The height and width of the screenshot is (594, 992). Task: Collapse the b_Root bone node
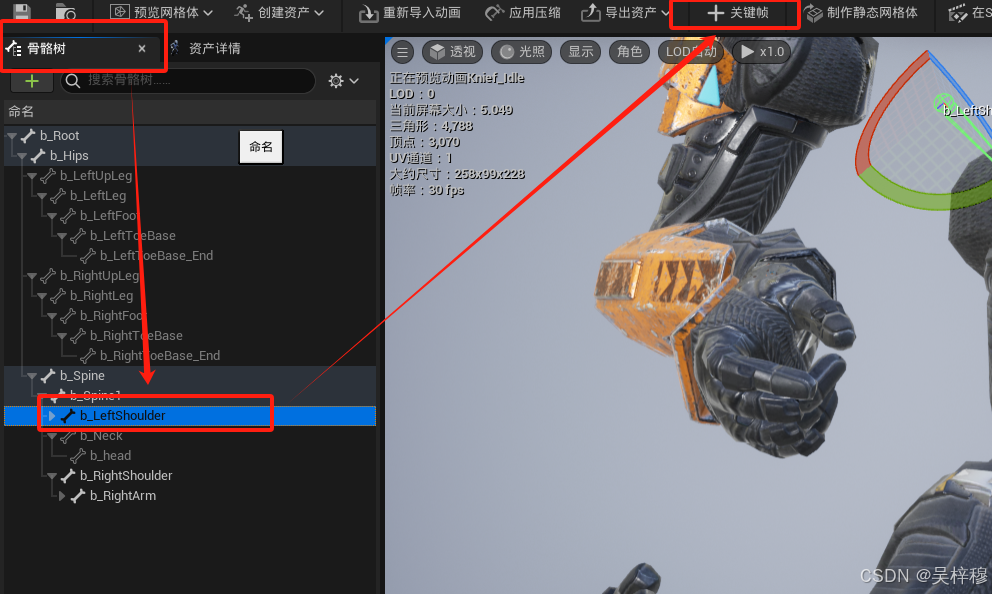(x=11, y=135)
